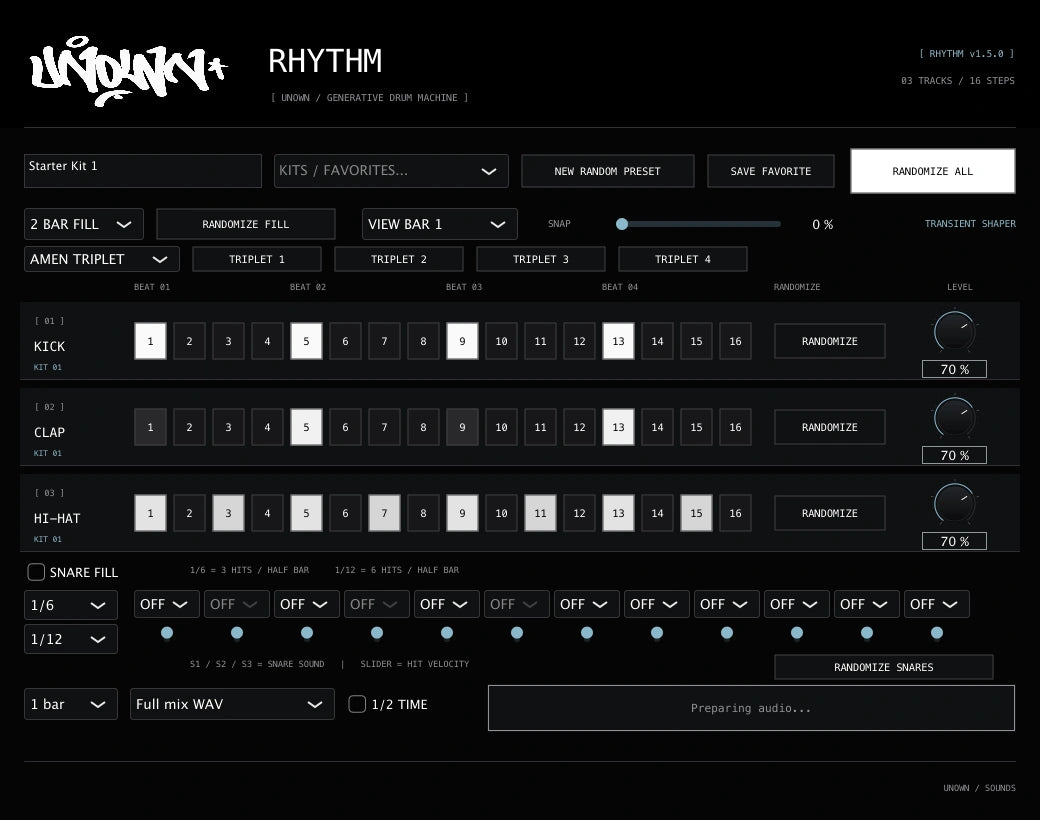Image resolution: width=1040 pixels, height=820 pixels.
Task: Toggle Clap step 13
Action: click(619, 427)
